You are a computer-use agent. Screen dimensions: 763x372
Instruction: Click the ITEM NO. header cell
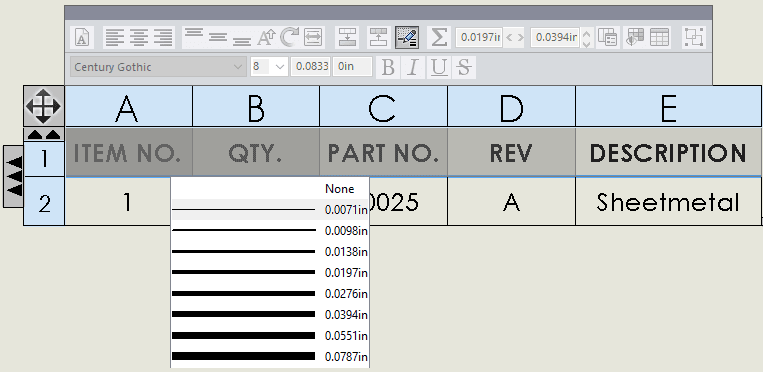[x=128, y=152]
